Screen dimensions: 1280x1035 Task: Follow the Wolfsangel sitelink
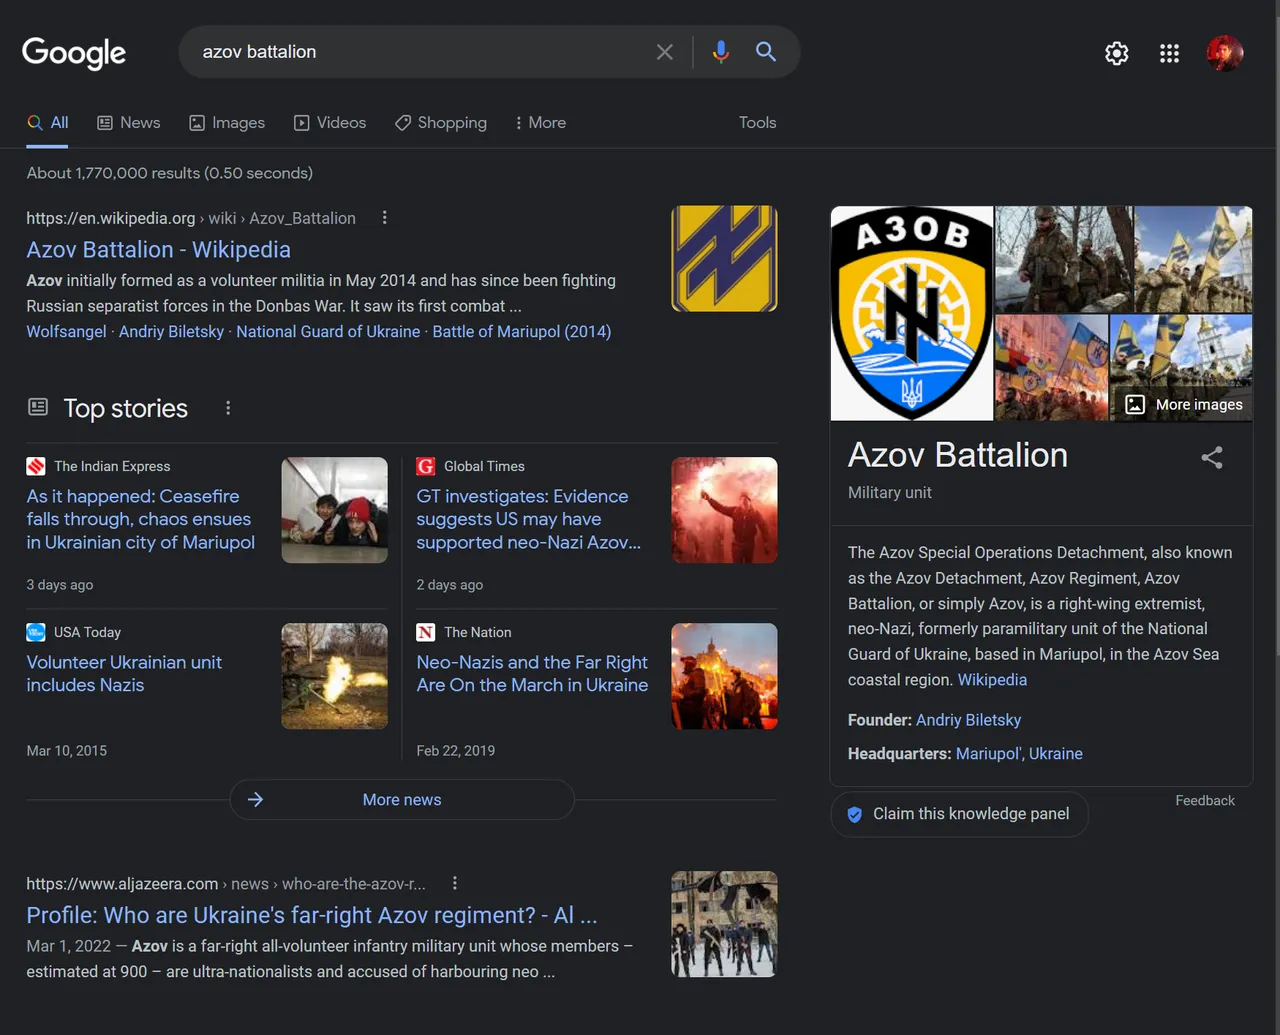coord(66,332)
